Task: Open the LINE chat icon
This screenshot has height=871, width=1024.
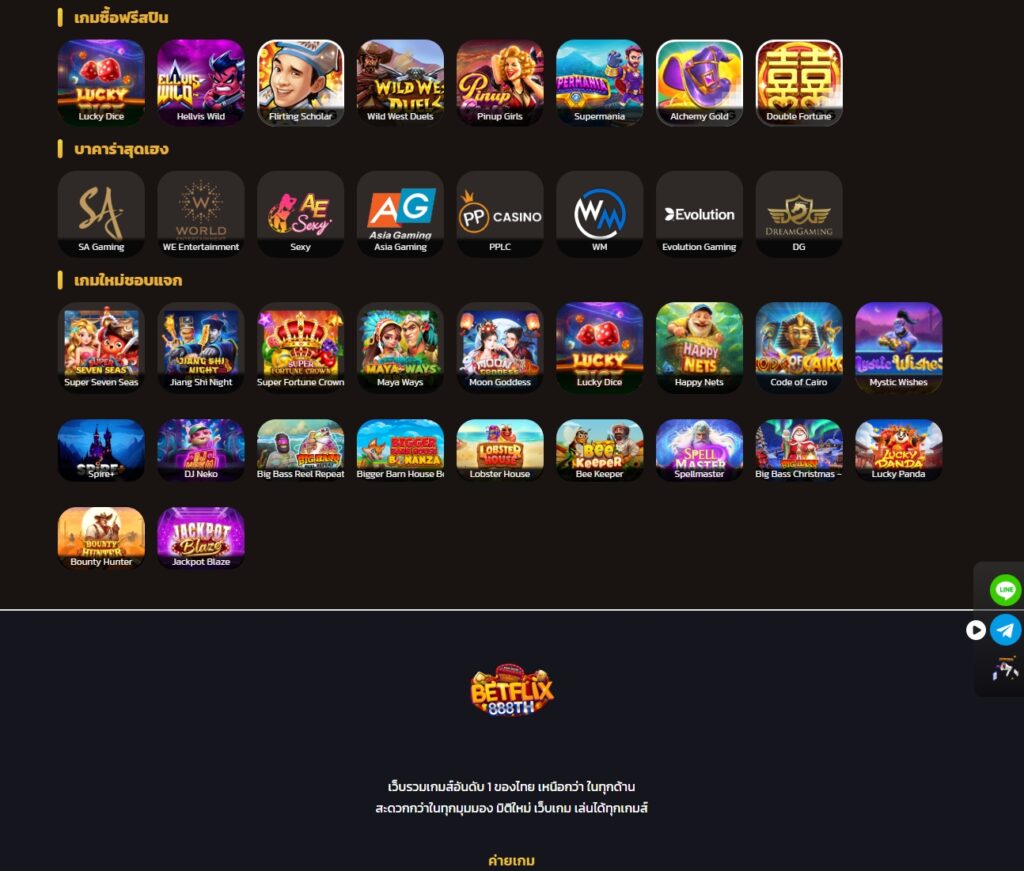Action: [x=1006, y=590]
